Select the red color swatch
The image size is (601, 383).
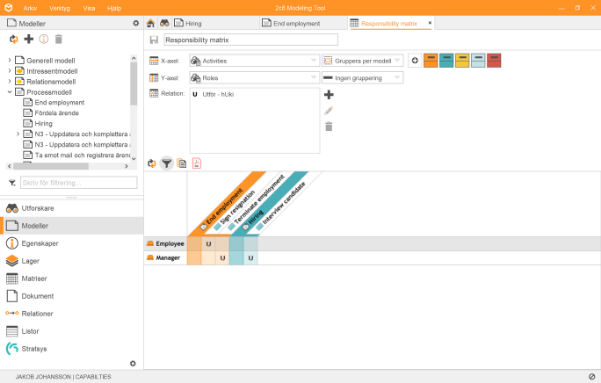point(494,61)
